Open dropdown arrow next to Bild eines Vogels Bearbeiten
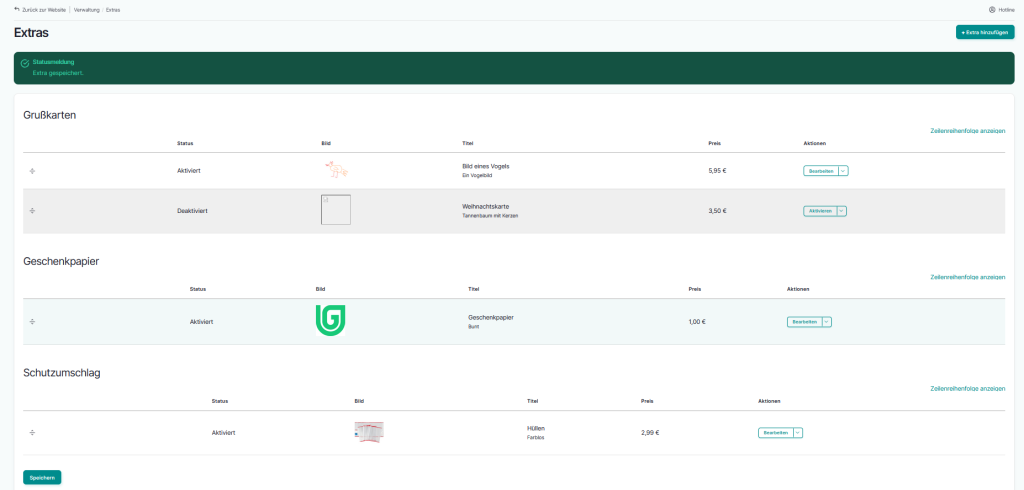 (842, 171)
